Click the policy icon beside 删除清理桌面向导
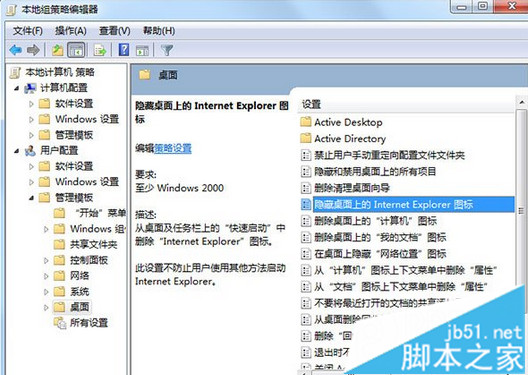 point(305,188)
